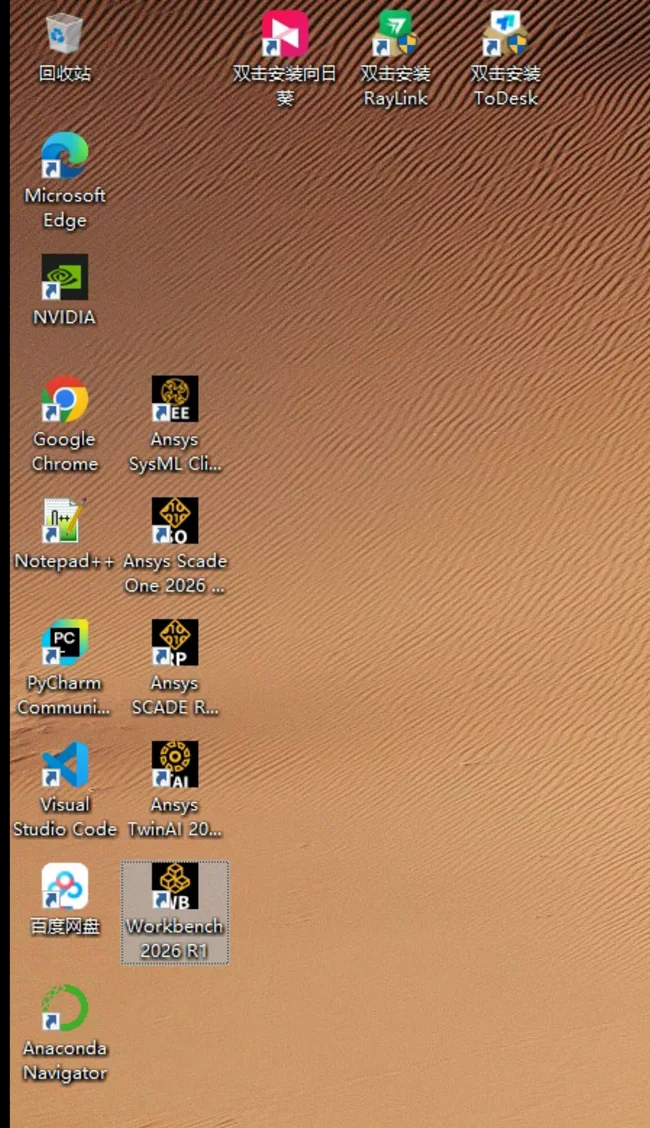Select the Workbench 2026 R1 icon
The width and height of the screenshot is (650, 1128).
click(175, 911)
